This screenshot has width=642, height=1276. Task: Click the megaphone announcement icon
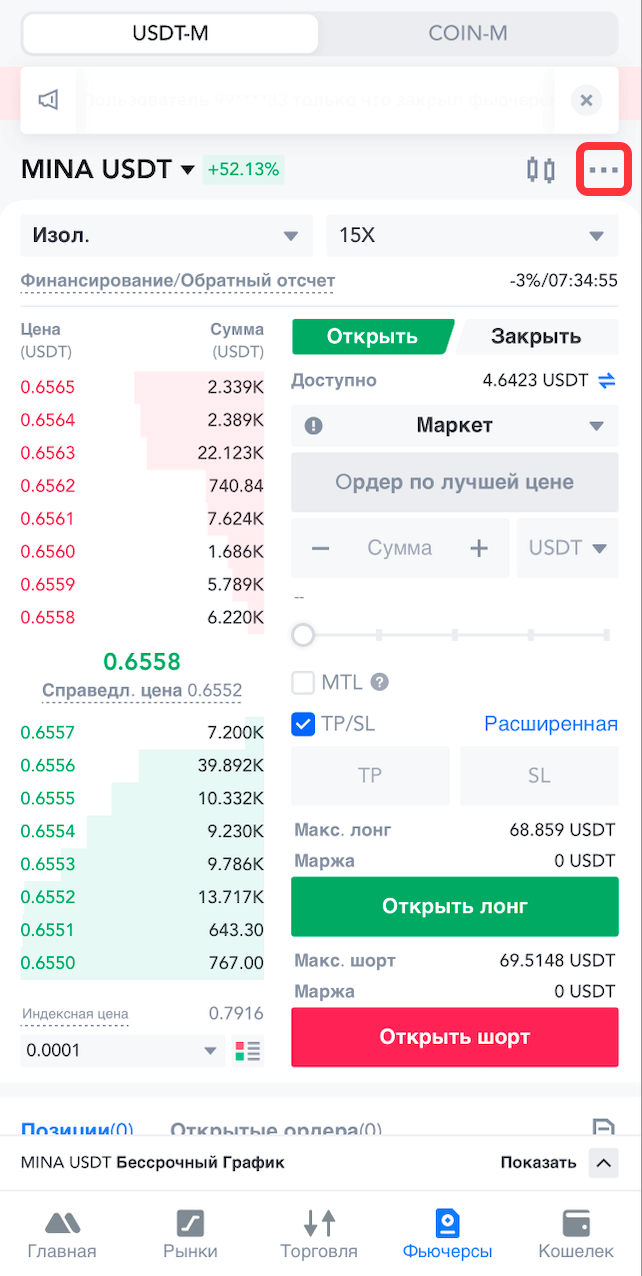[x=49, y=100]
